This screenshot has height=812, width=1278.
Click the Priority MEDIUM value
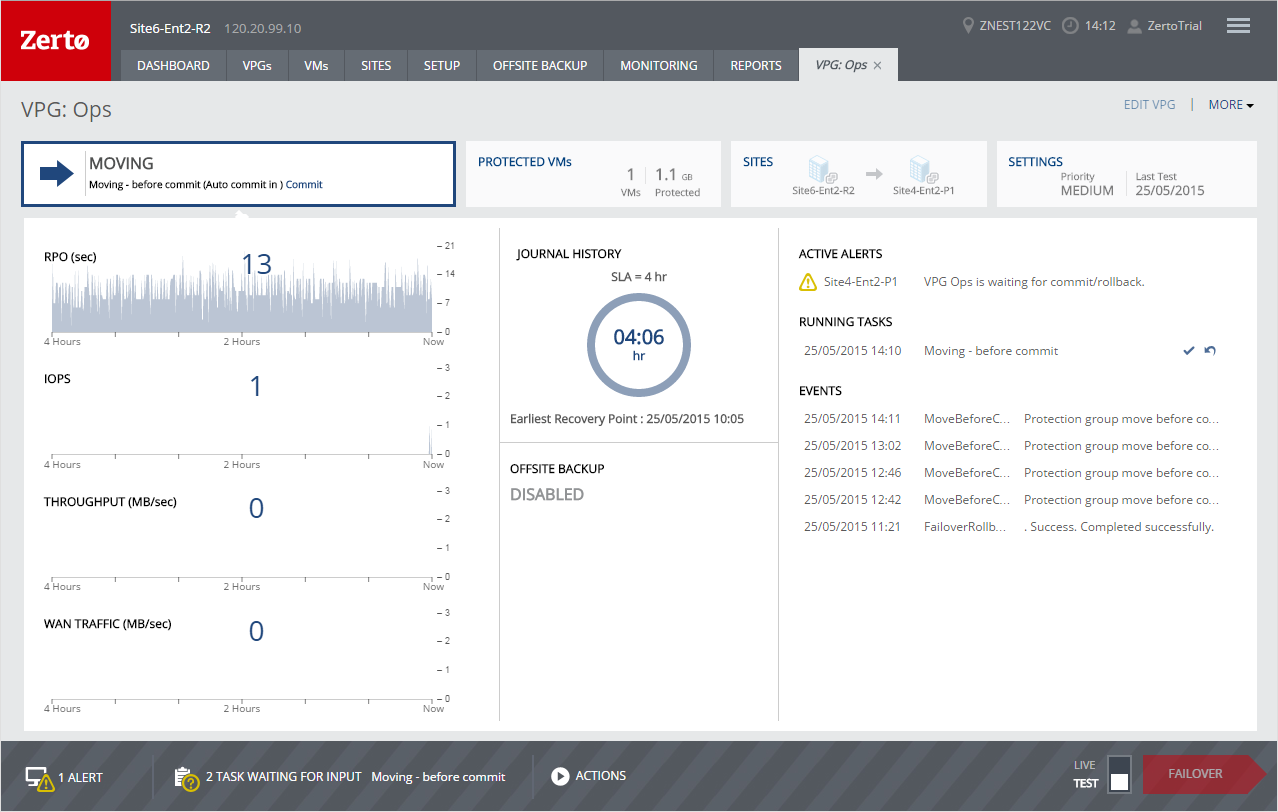coord(1087,191)
